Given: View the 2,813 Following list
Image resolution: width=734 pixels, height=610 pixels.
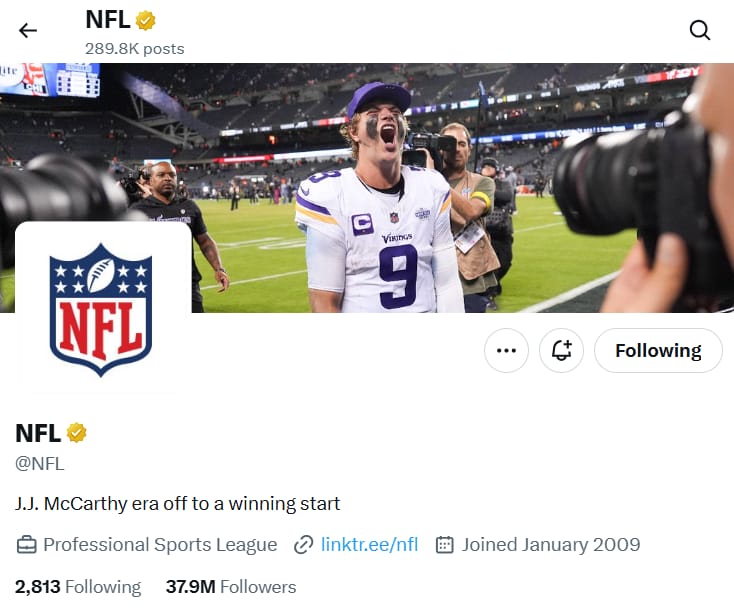Looking at the screenshot, I should click(78, 587).
